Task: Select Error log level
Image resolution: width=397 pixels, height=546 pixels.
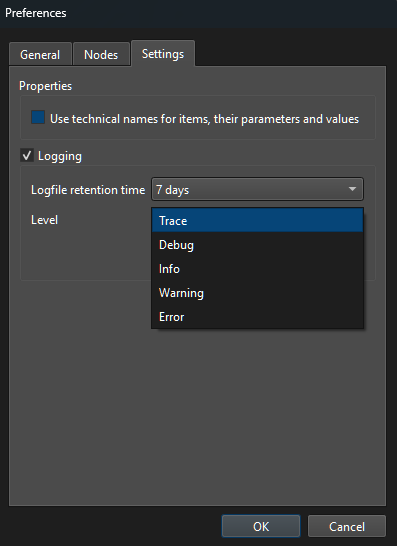Action: (x=257, y=317)
